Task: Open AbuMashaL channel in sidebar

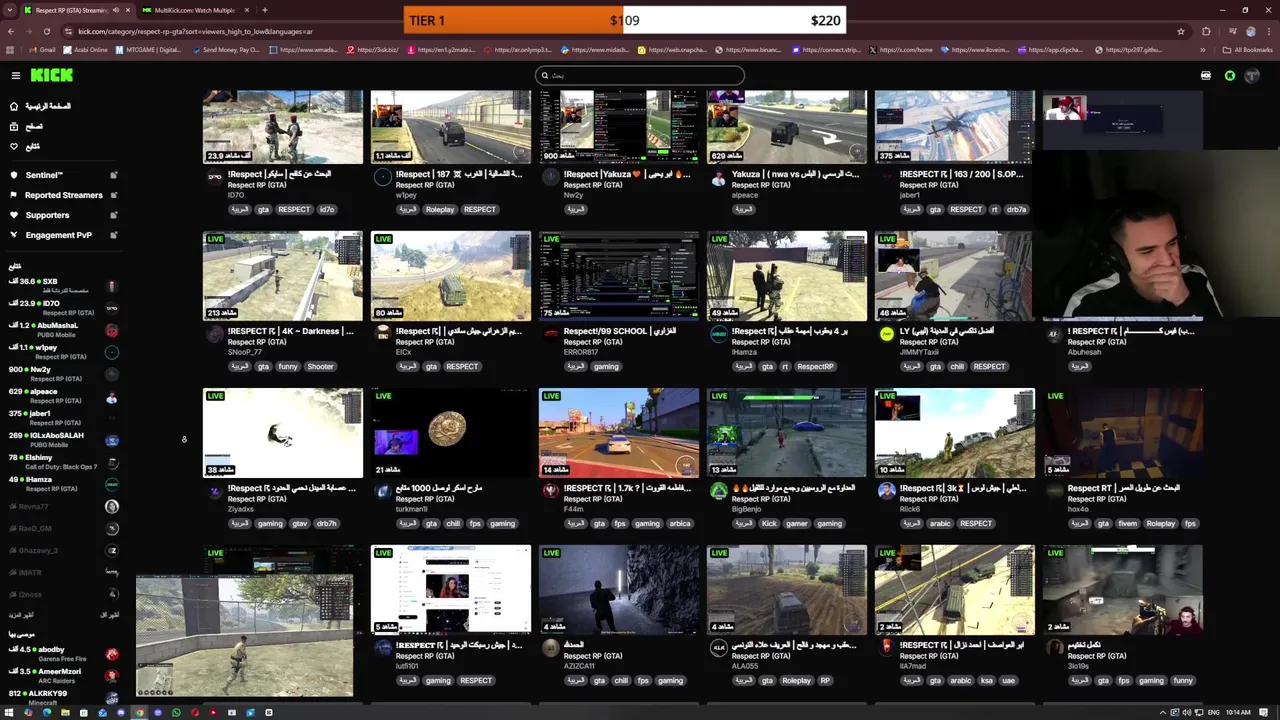Action: point(62,329)
